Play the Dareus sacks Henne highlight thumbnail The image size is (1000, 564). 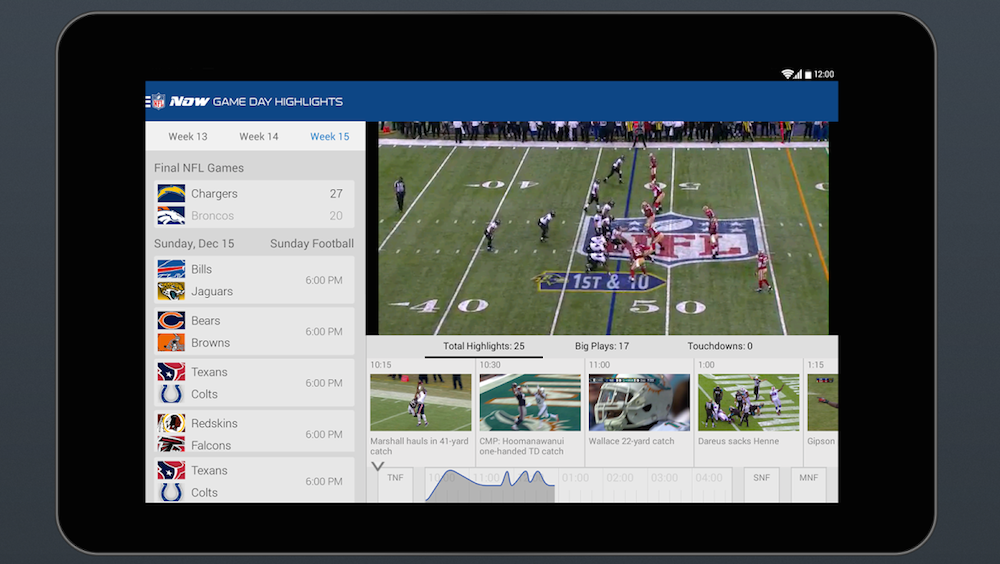click(x=748, y=402)
